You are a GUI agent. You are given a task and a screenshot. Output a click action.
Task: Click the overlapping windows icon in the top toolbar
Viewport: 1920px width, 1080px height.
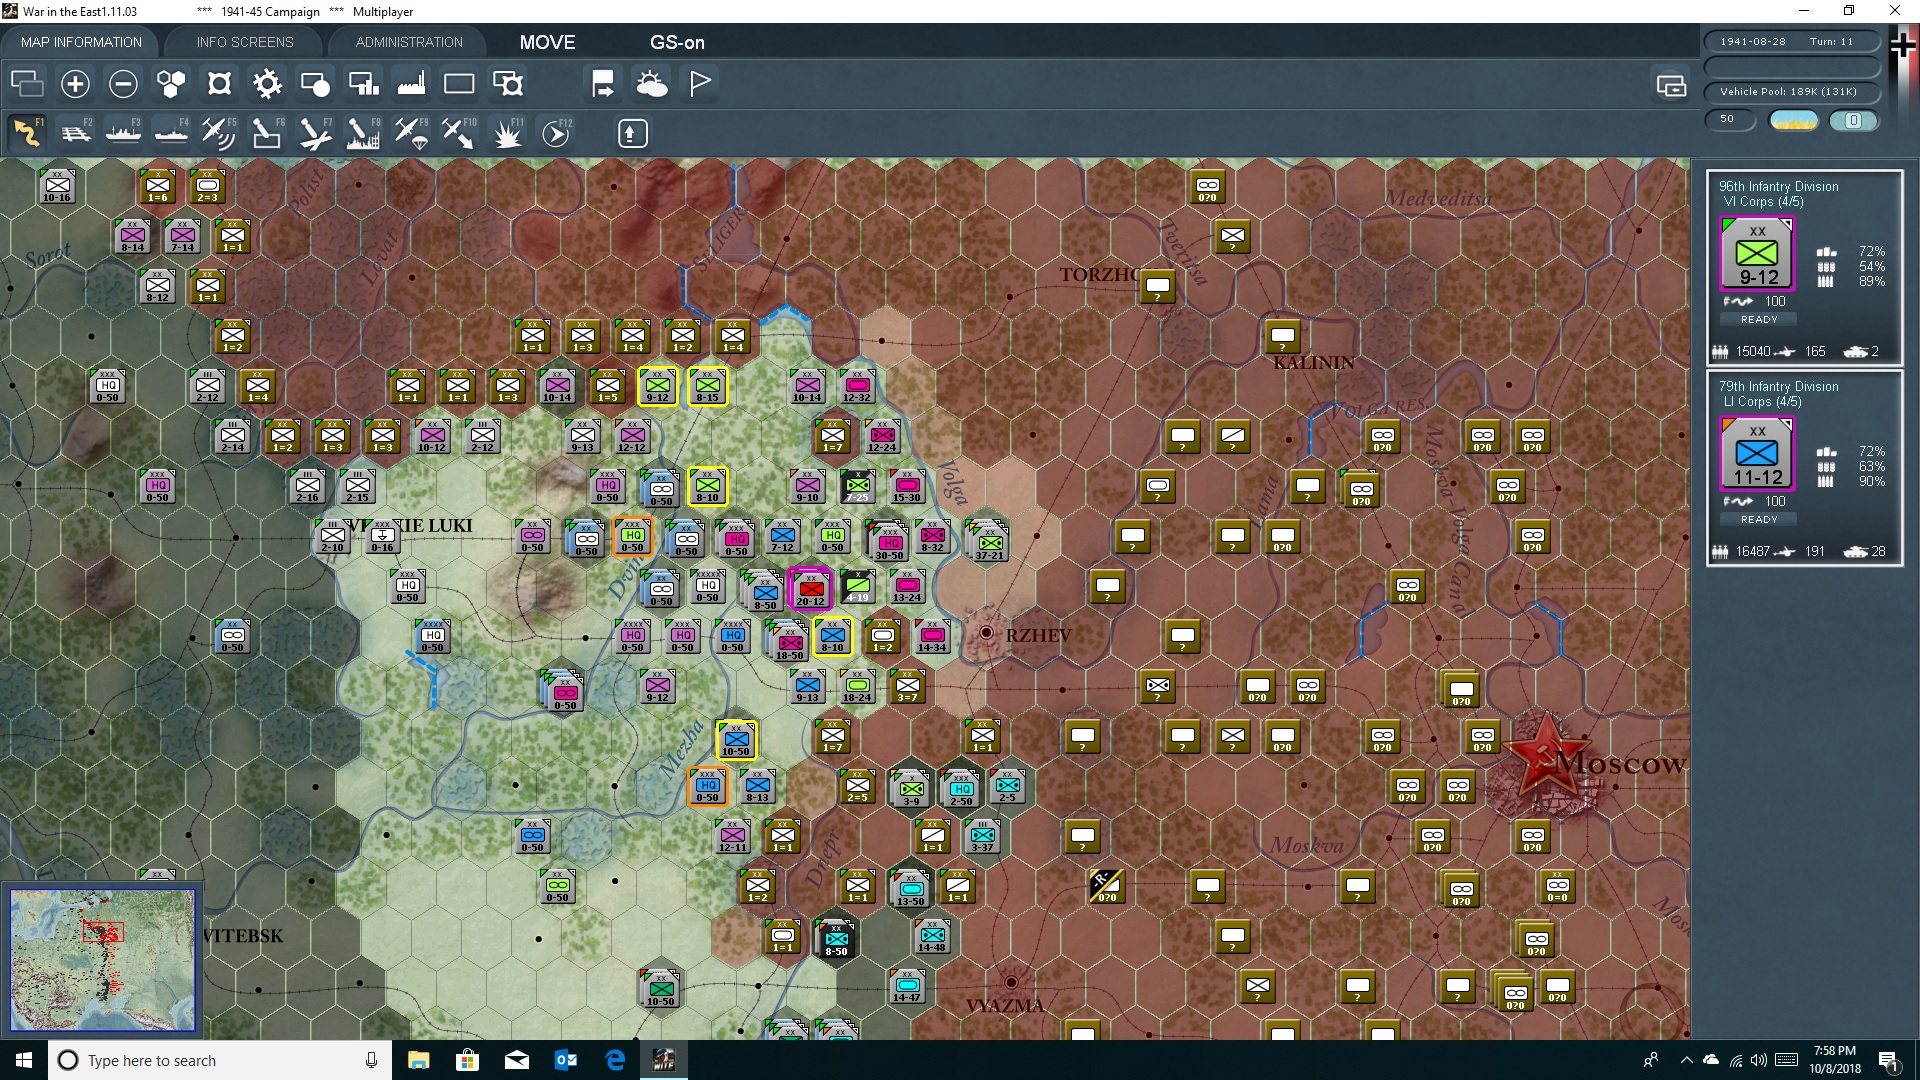[27, 84]
